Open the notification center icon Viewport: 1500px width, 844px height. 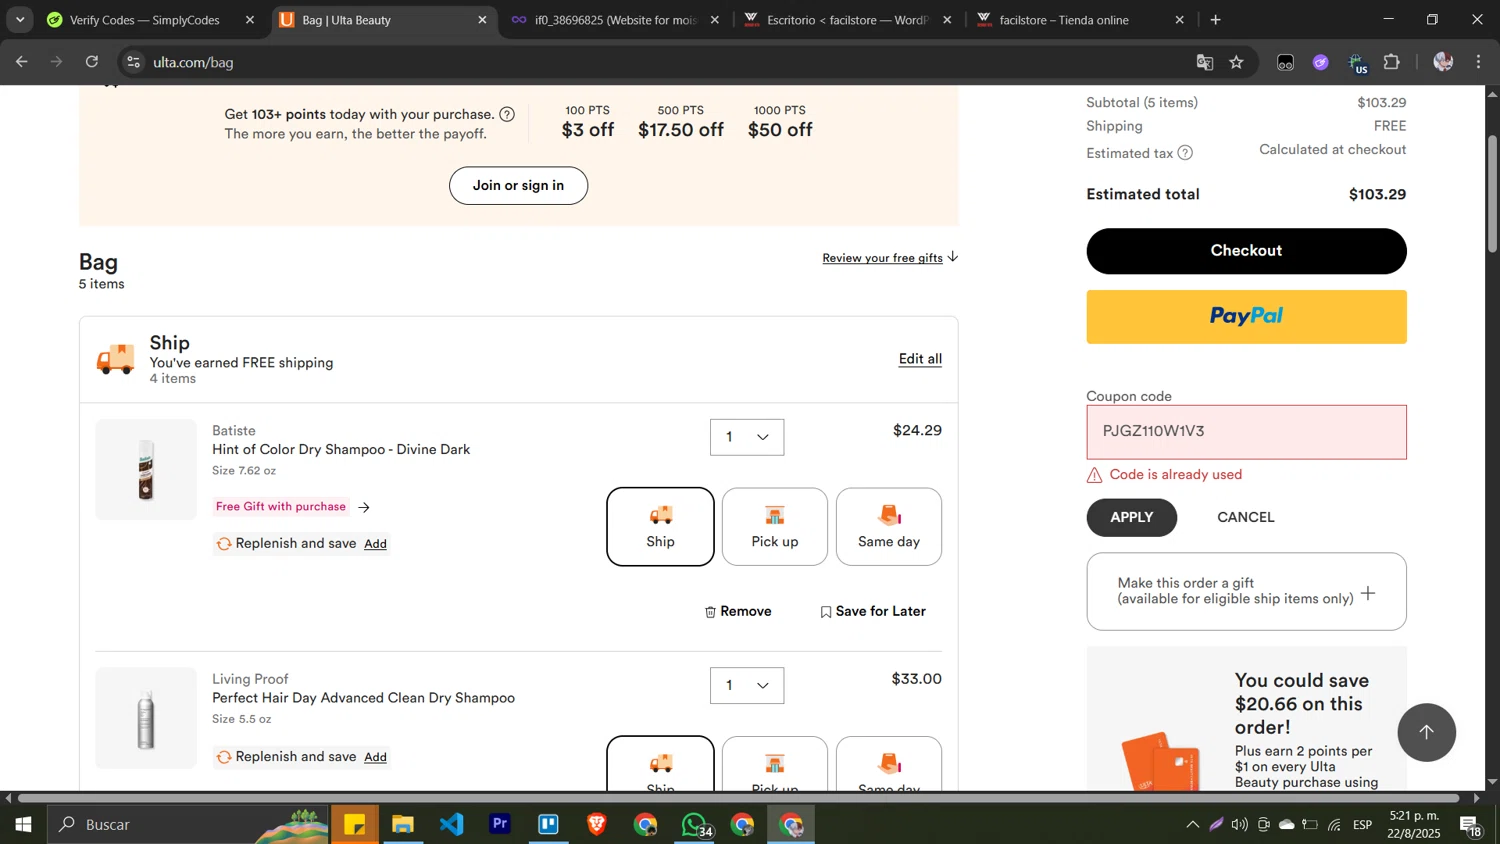[1471, 825]
